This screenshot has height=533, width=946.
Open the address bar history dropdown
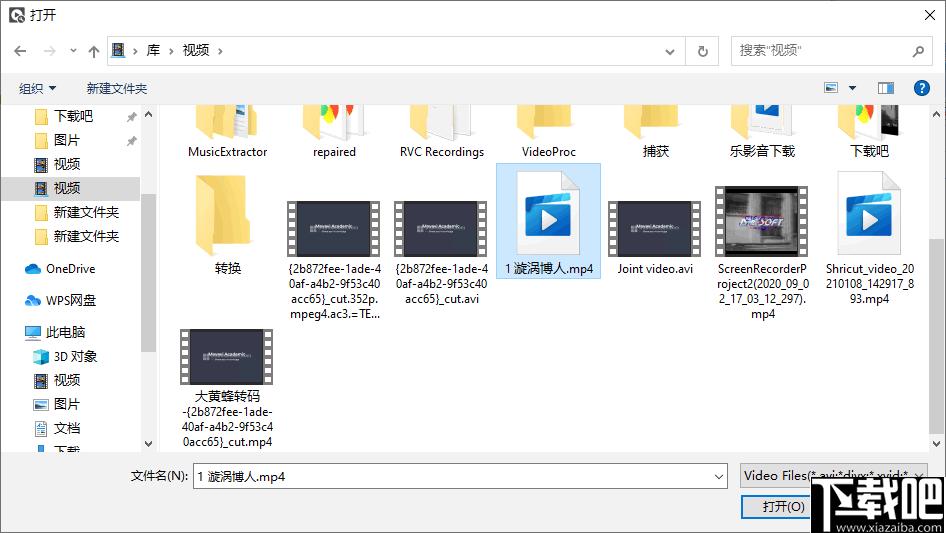tap(671, 51)
